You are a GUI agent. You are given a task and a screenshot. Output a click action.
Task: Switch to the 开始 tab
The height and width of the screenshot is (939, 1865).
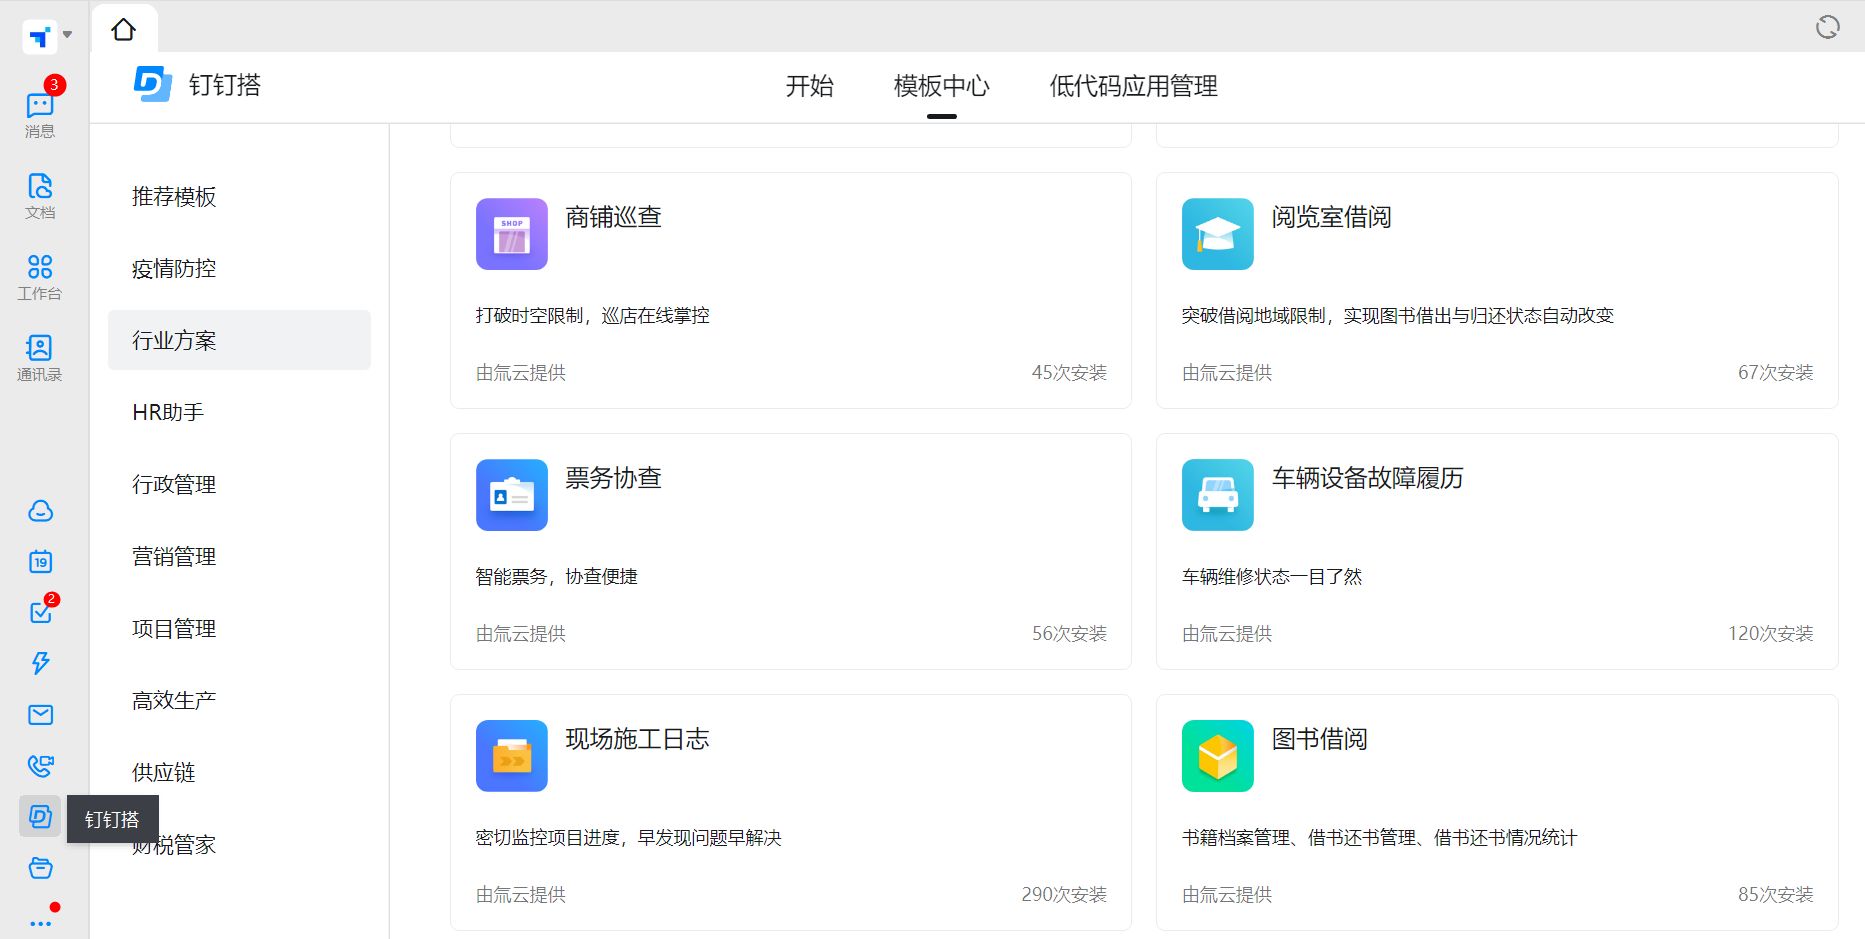pyautogui.click(x=810, y=86)
